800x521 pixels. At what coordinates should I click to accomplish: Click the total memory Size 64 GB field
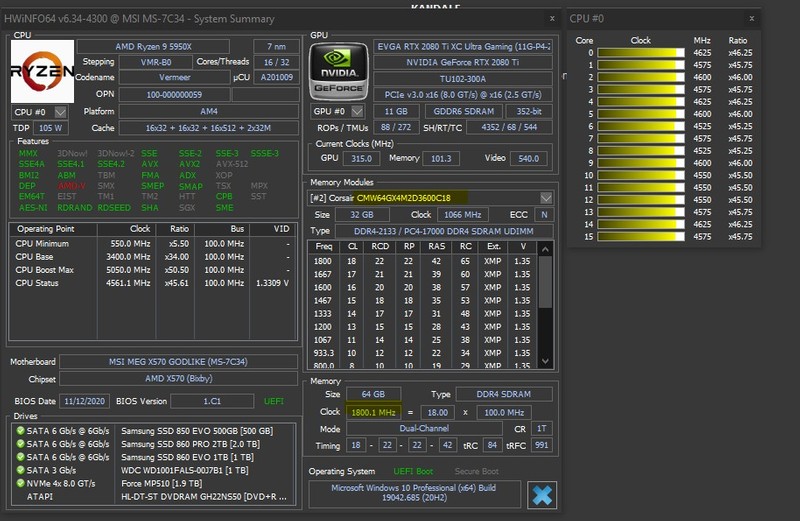coord(373,394)
